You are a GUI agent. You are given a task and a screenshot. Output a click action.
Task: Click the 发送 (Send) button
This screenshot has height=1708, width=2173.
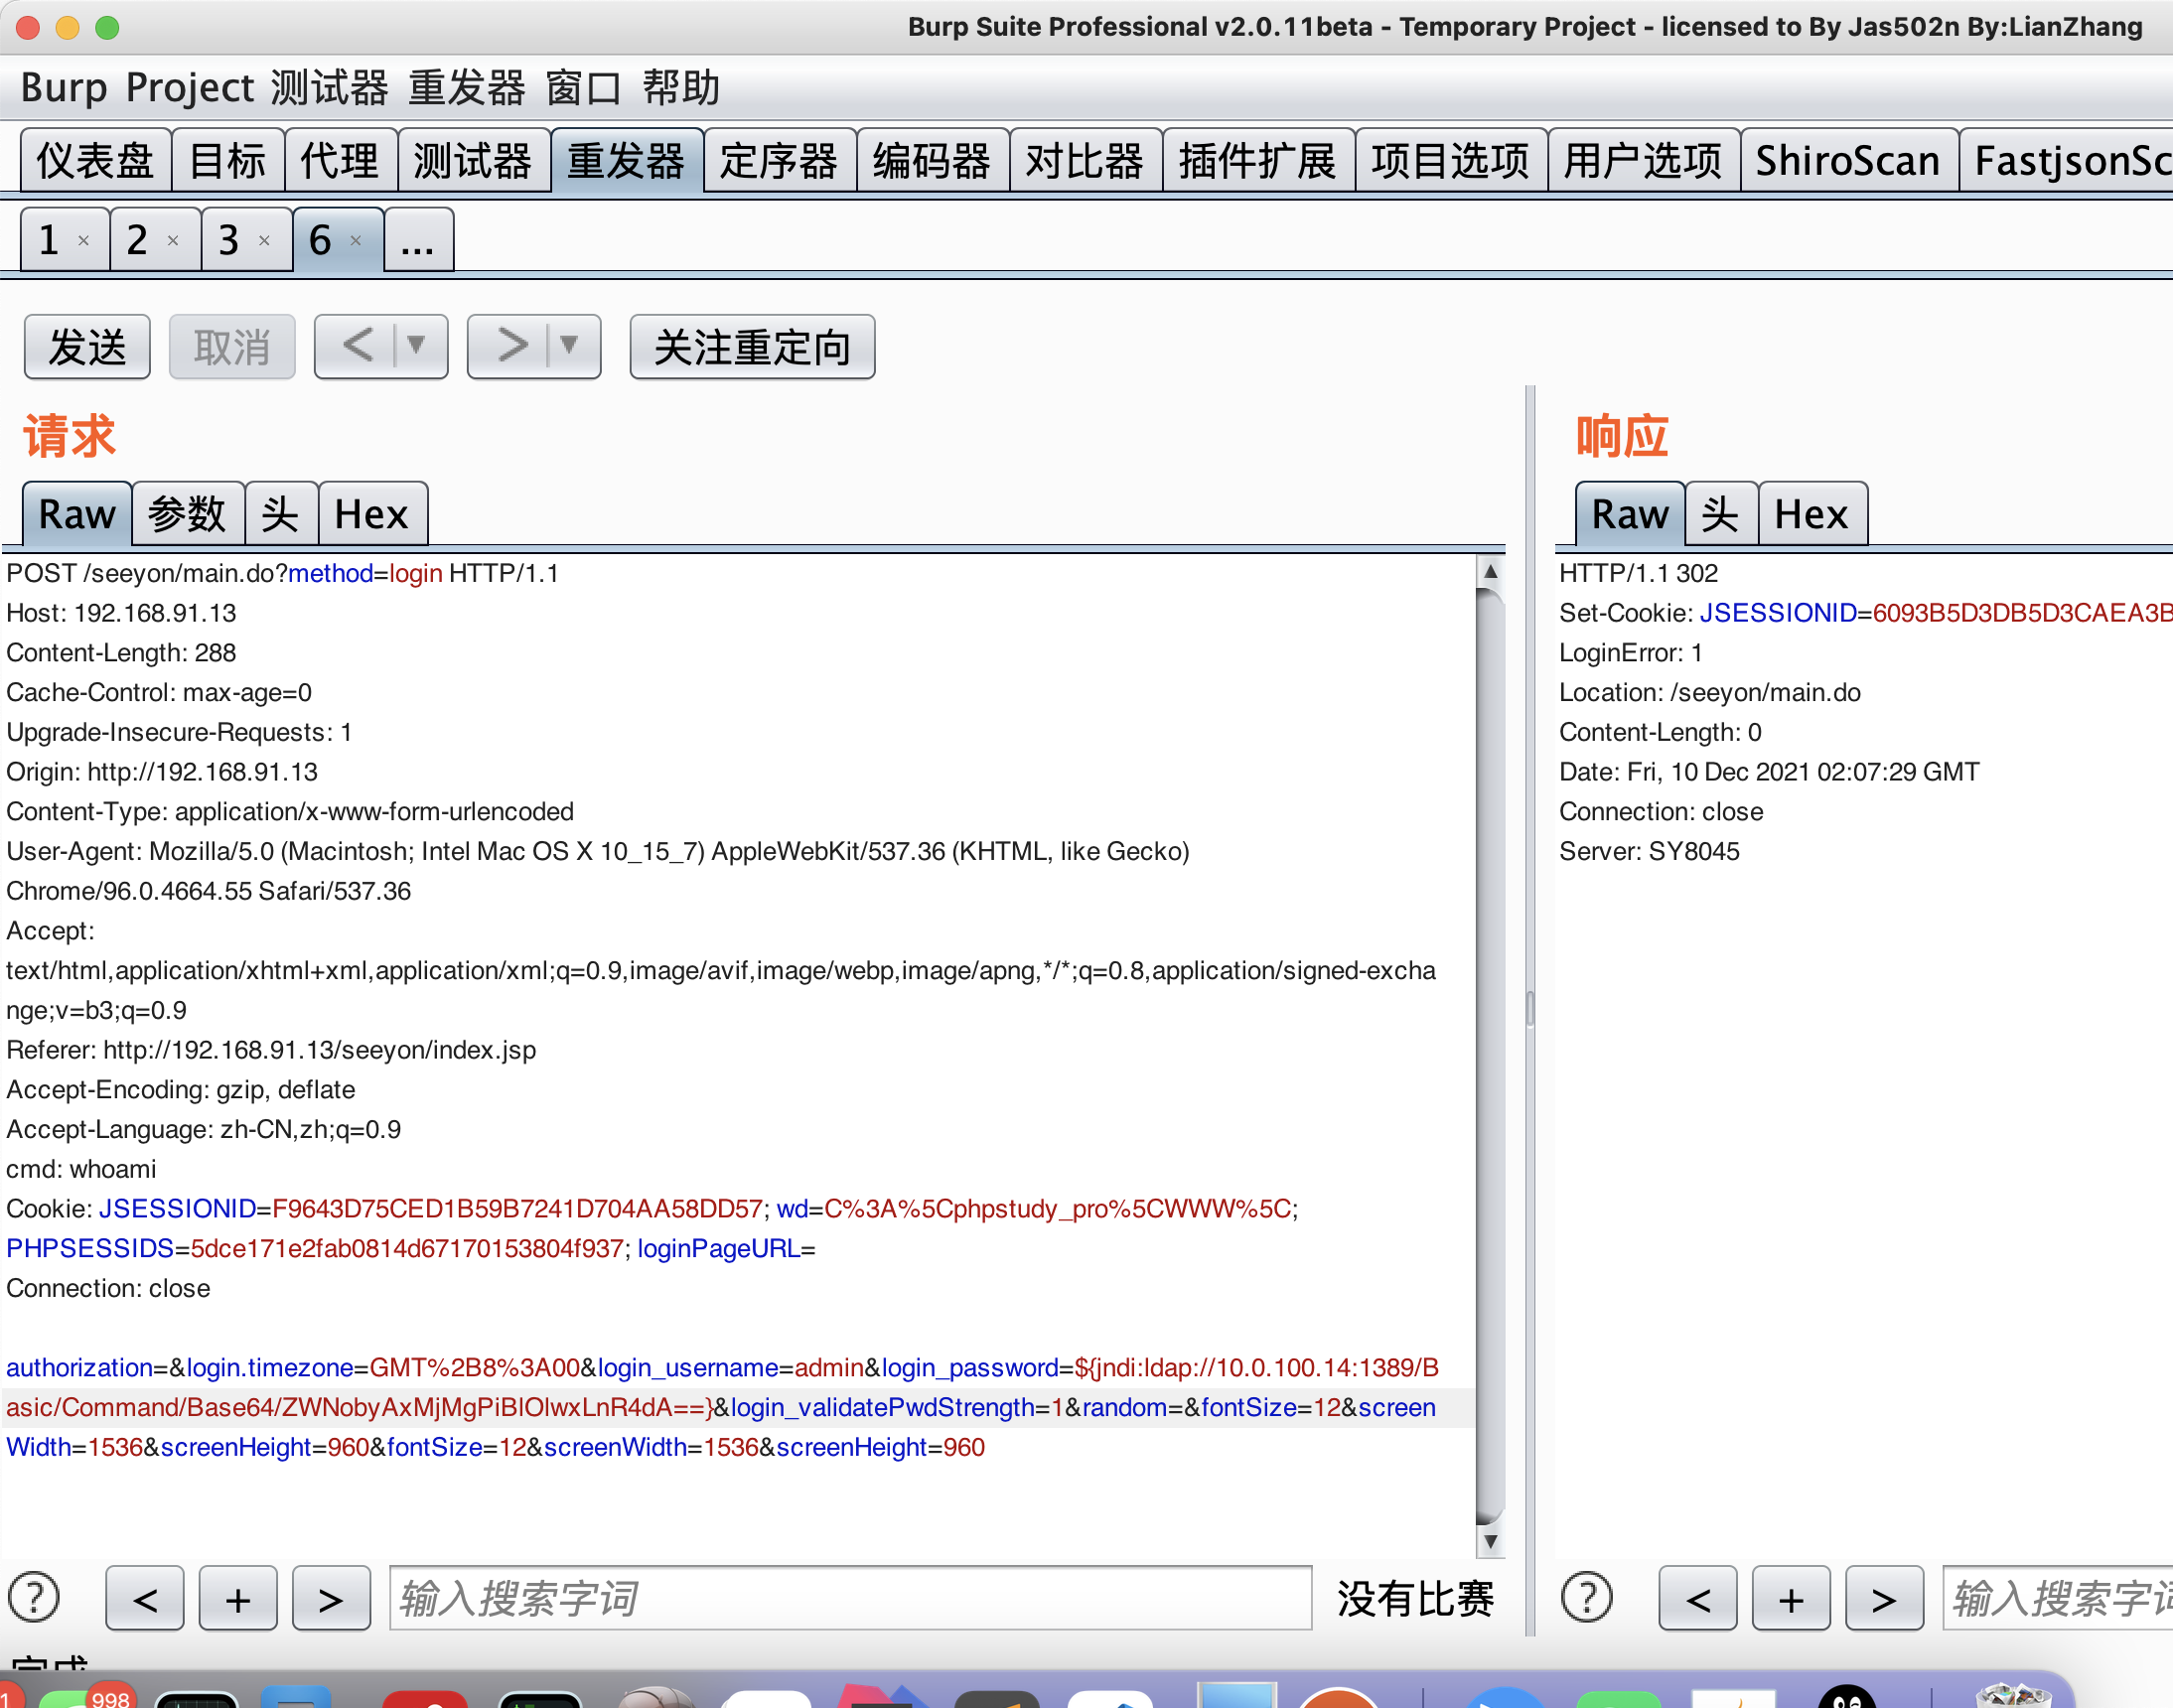(87, 347)
